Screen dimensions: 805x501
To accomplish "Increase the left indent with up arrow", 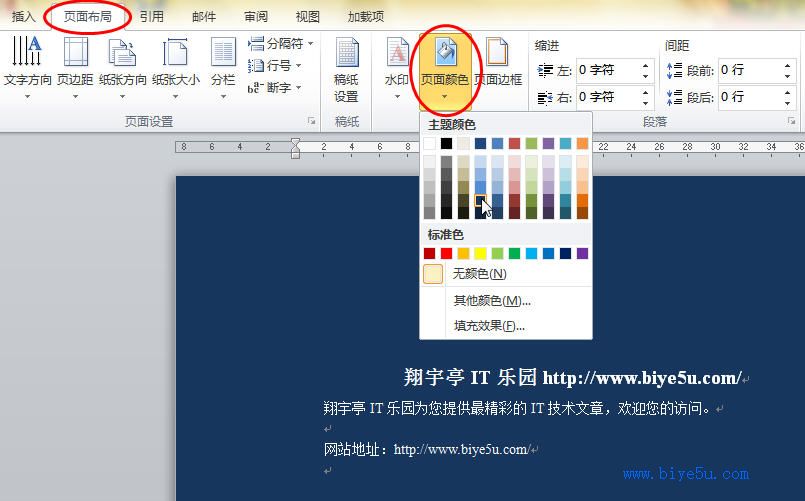I will pyautogui.click(x=645, y=65).
